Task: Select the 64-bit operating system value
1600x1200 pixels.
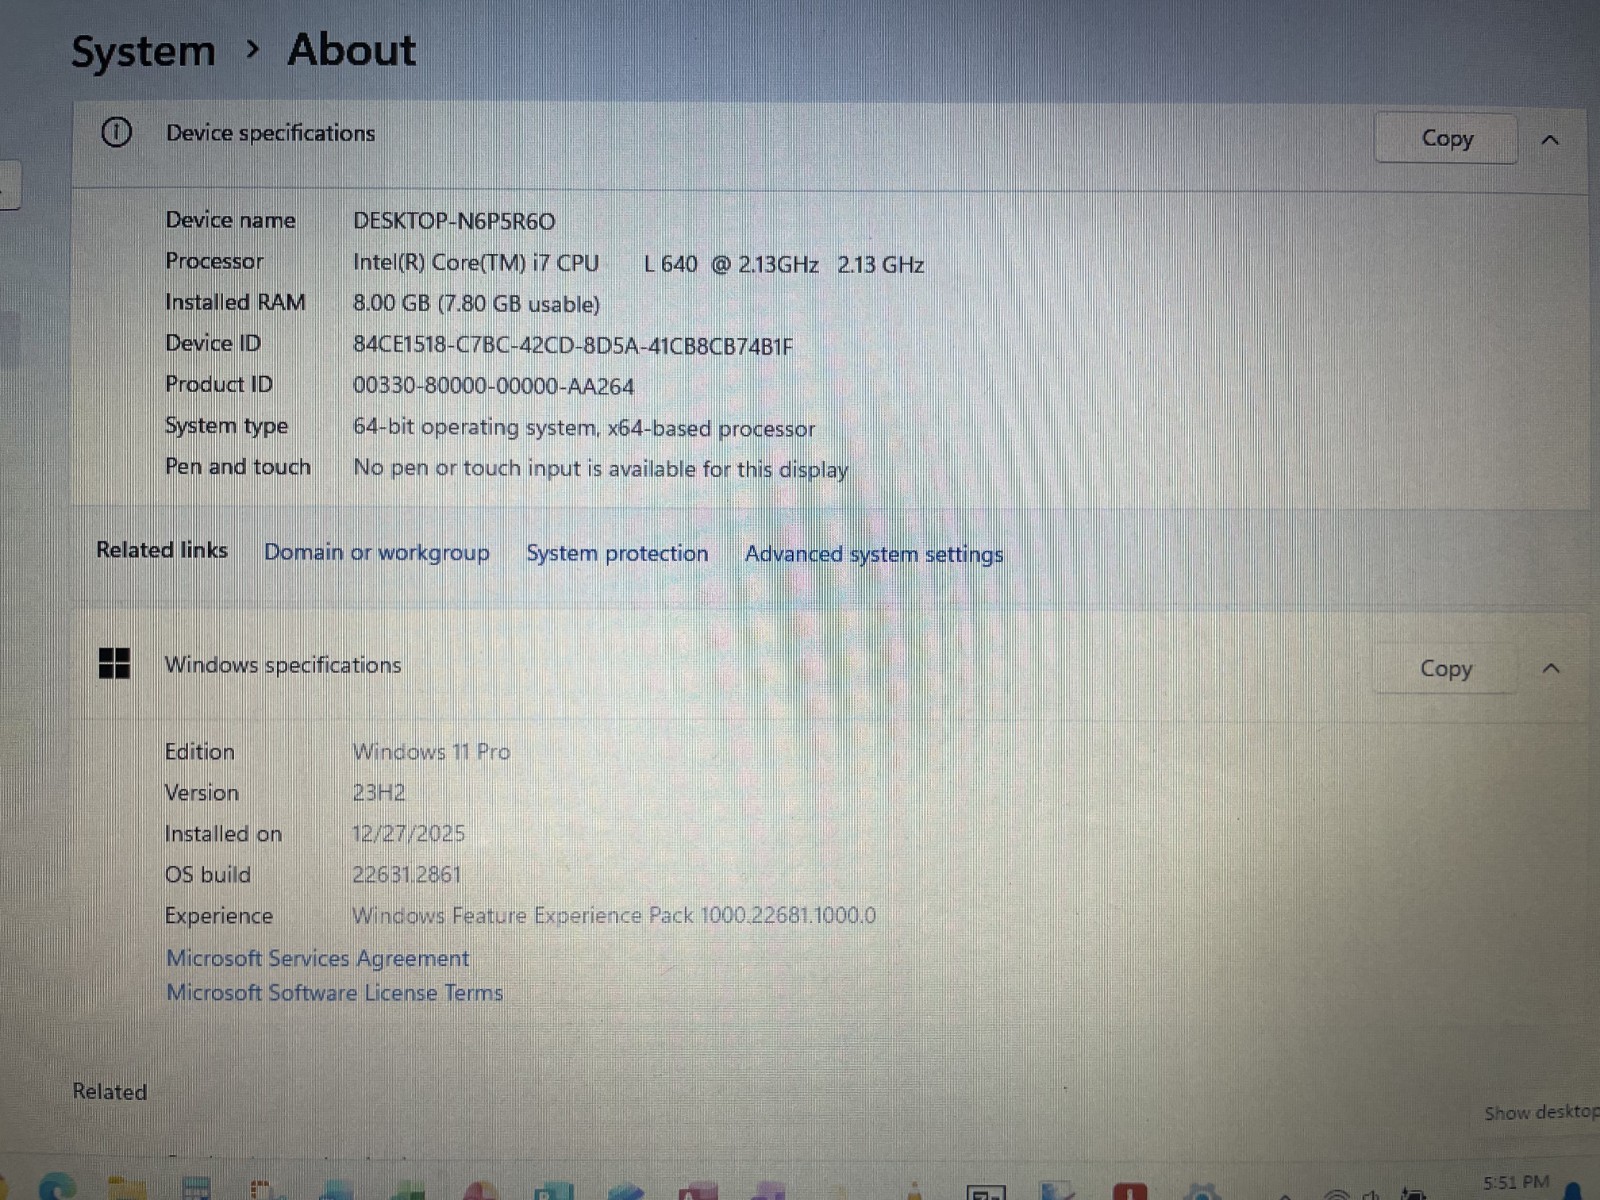Action: pyautogui.click(x=584, y=428)
